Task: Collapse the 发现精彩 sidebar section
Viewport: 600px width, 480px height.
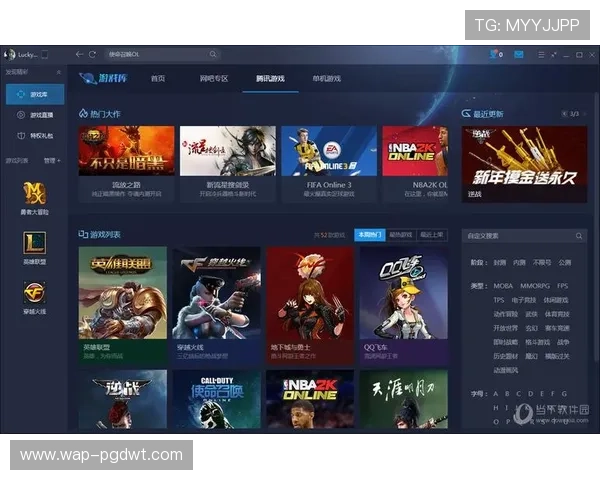Action: pos(58,73)
